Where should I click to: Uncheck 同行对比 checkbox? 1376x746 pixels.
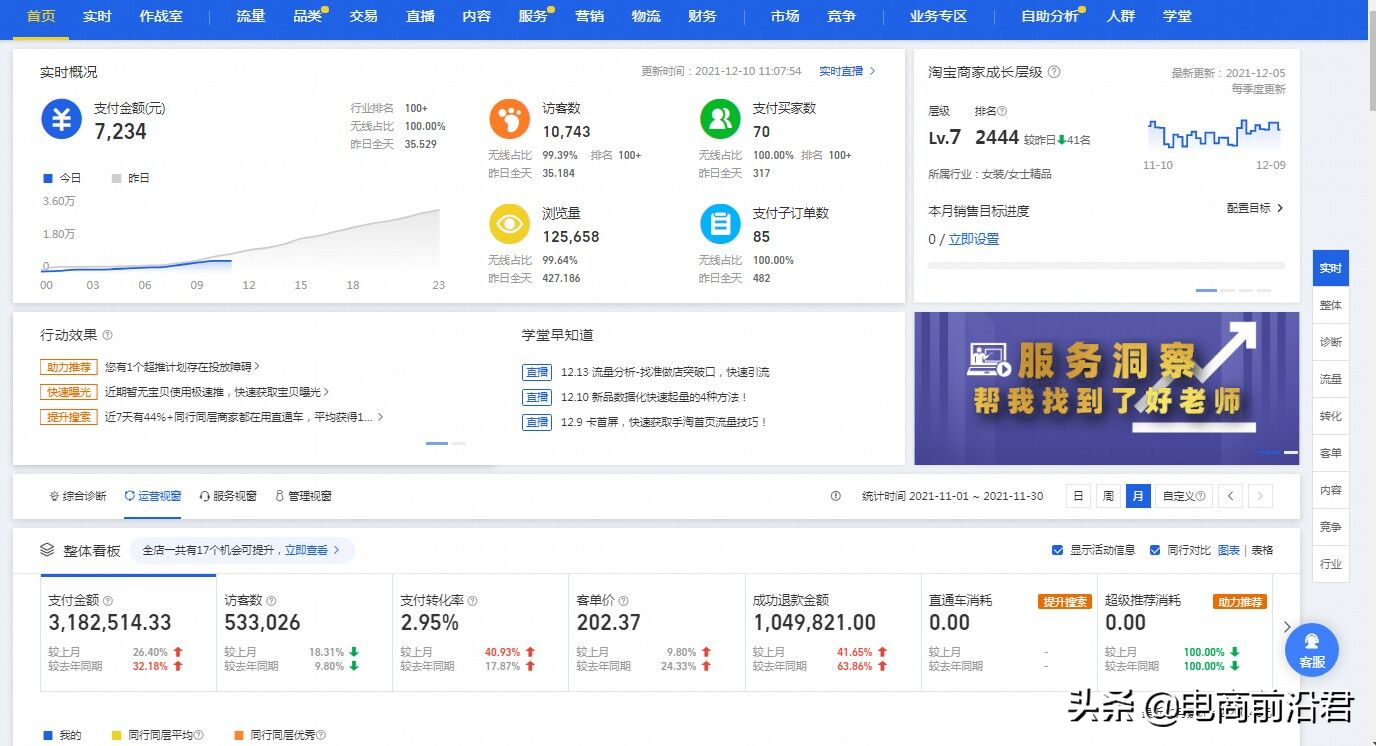click(1155, 550)
